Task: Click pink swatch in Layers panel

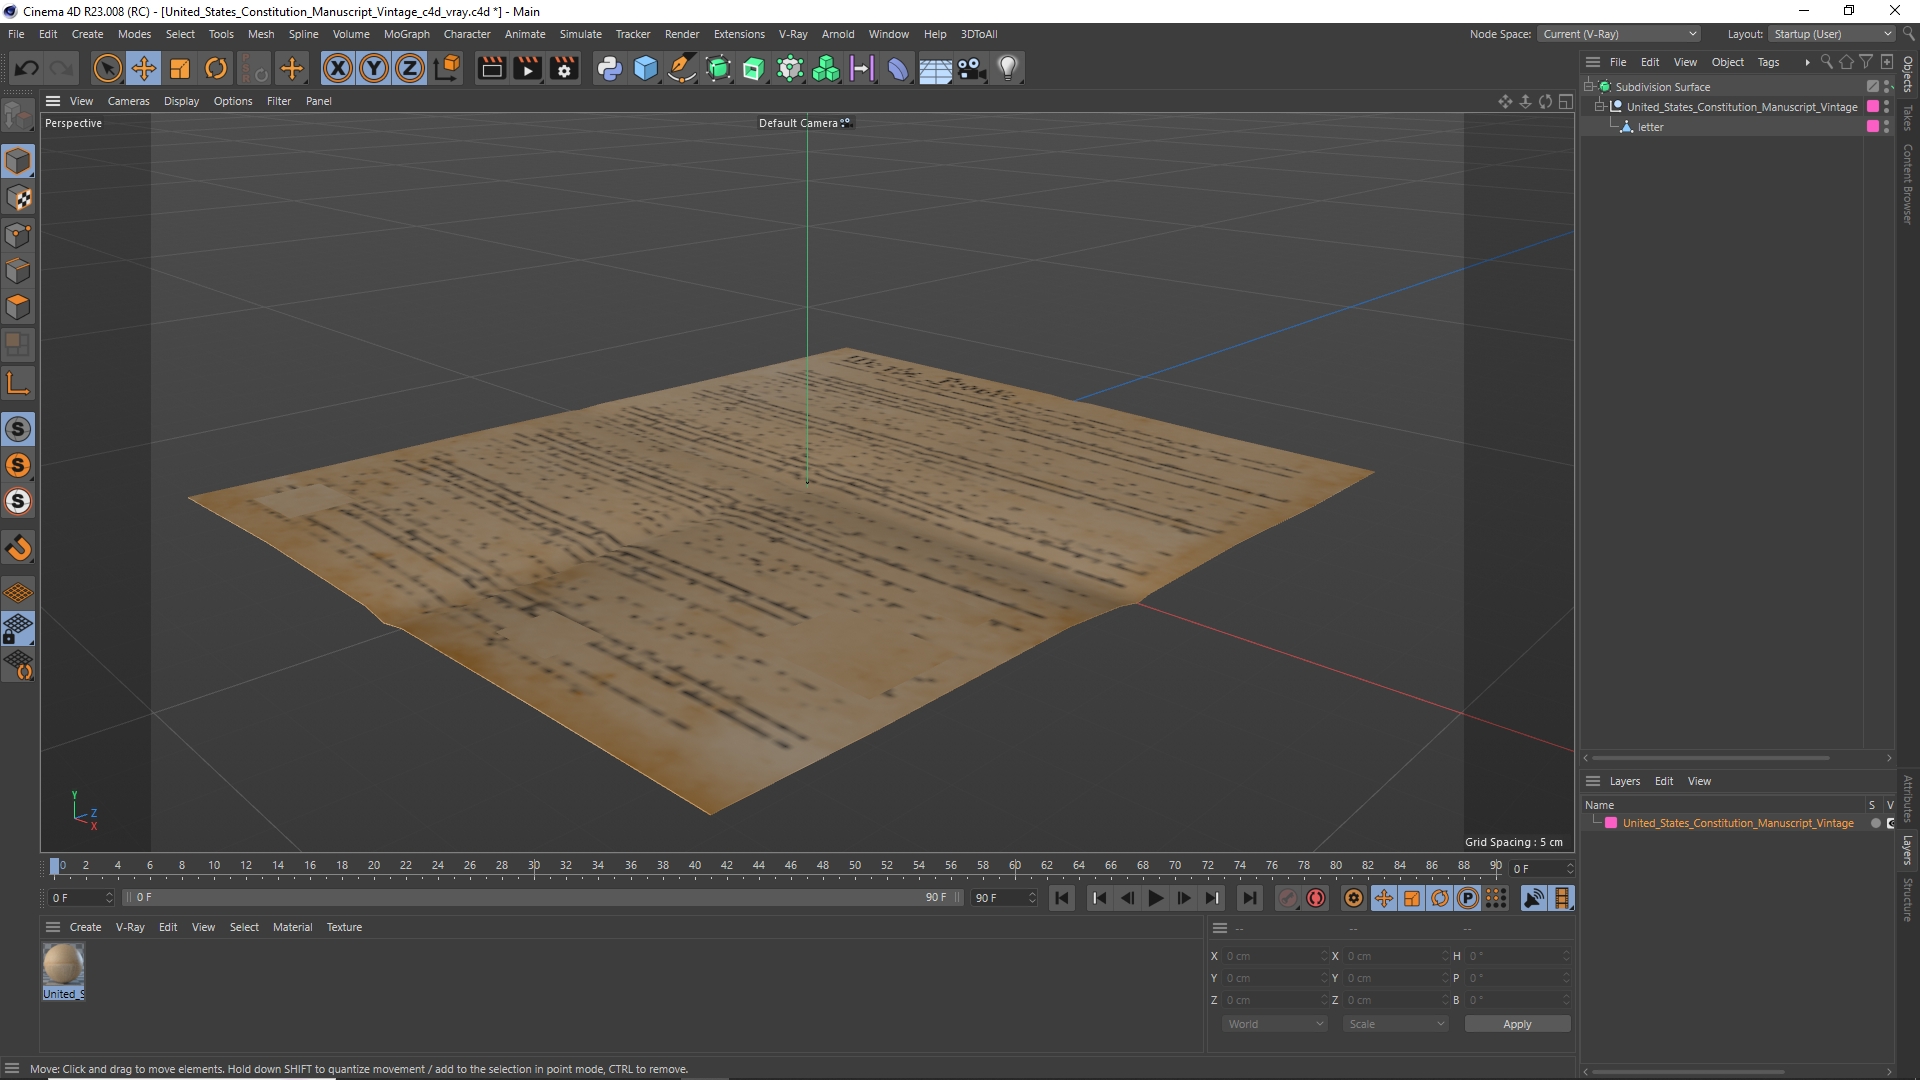Action: point(1611,823)
